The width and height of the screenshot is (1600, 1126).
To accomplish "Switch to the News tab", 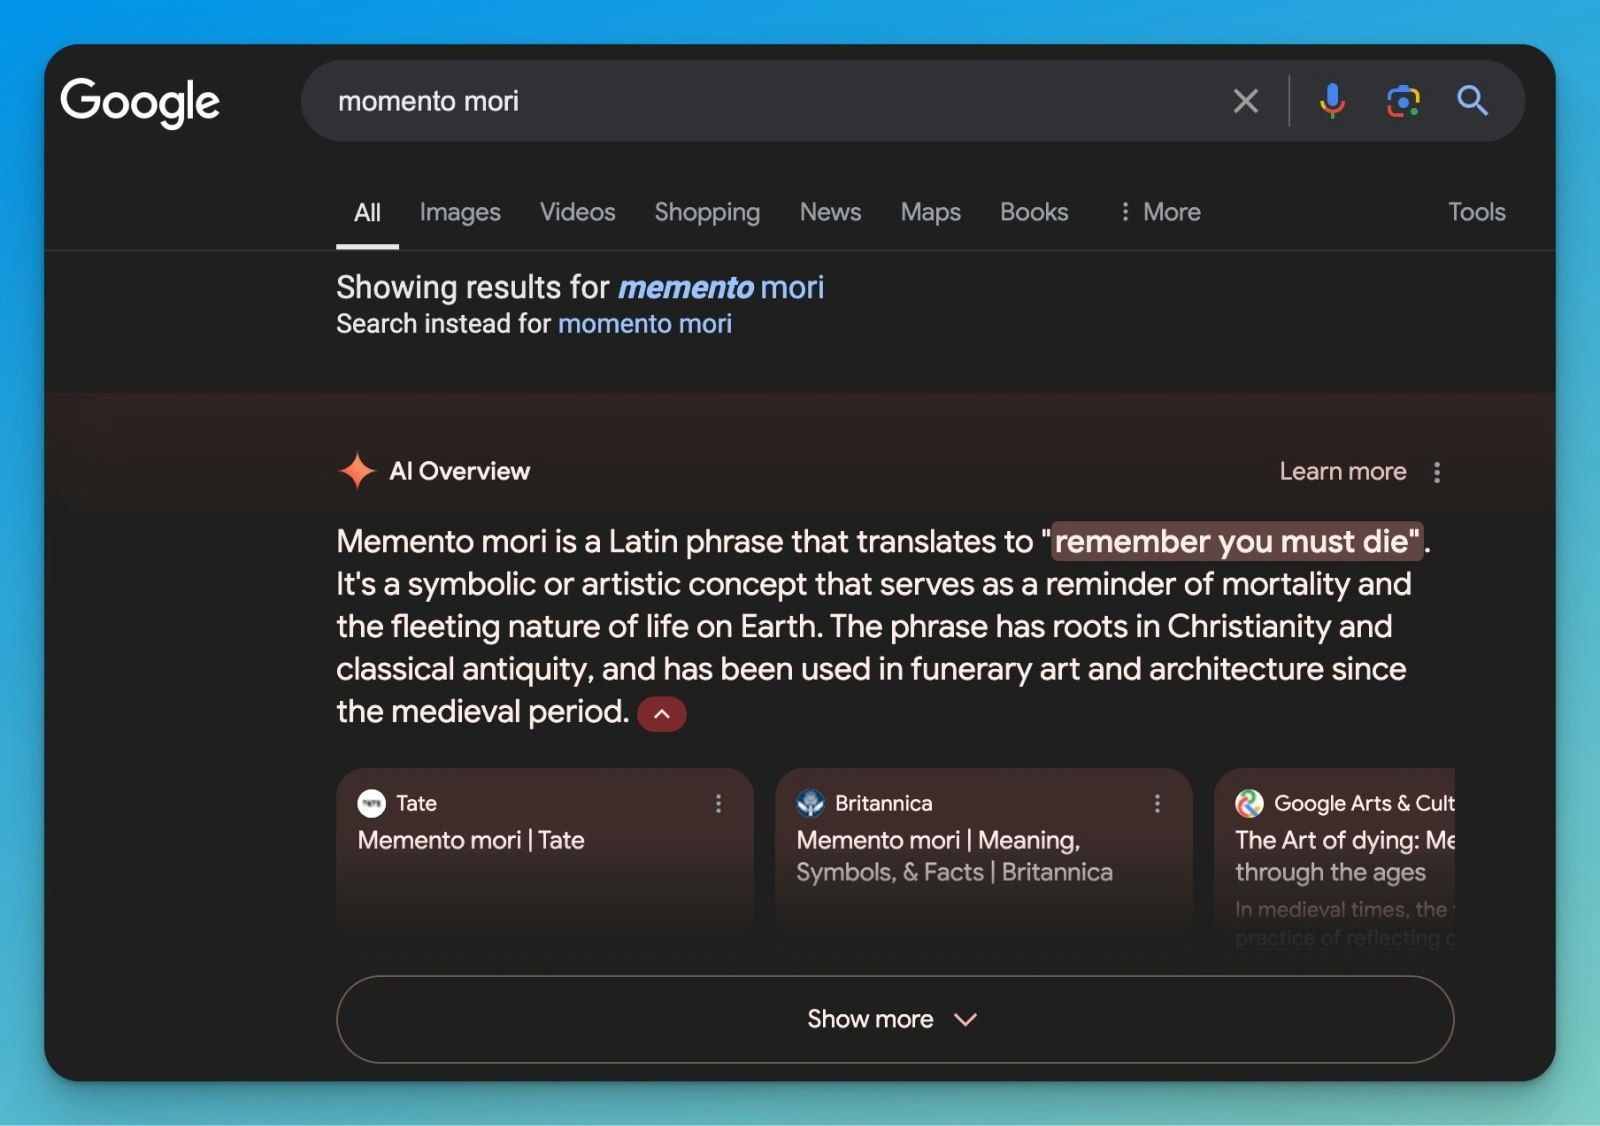I will (x=830, y=212).
